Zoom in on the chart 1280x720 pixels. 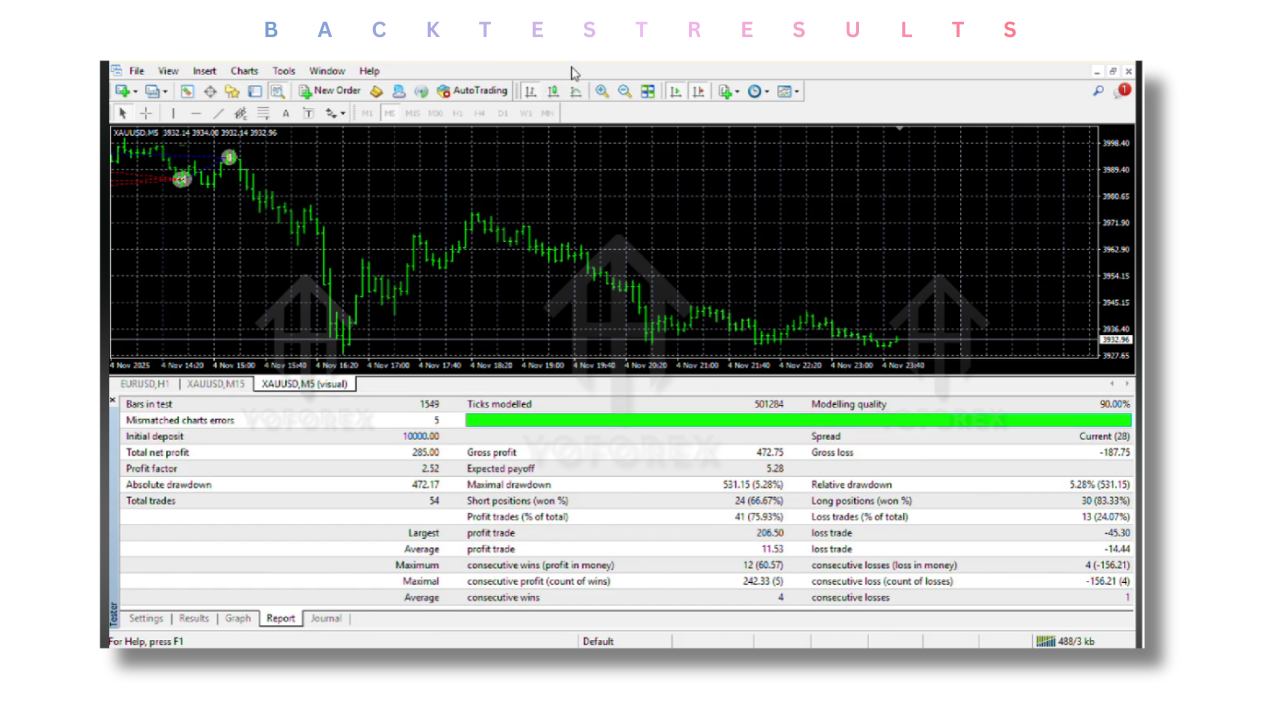pos(600,91)
